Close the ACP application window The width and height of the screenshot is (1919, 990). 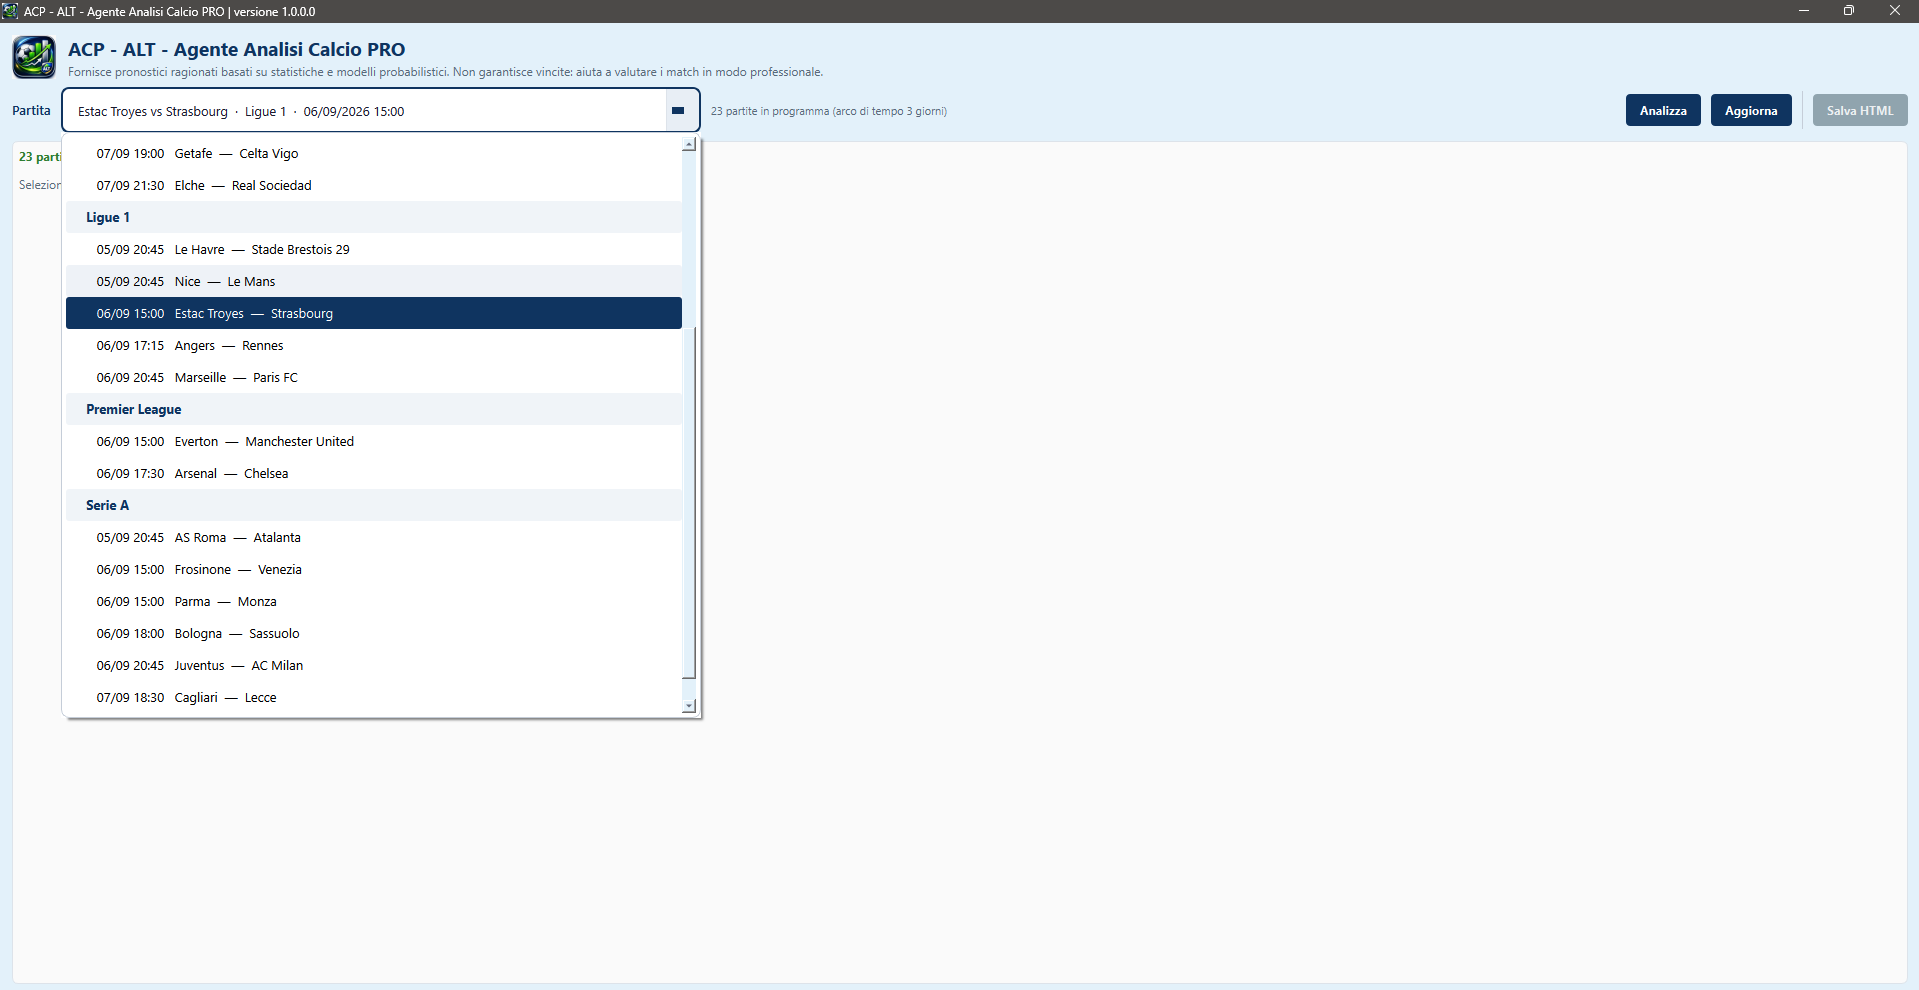1895,11
